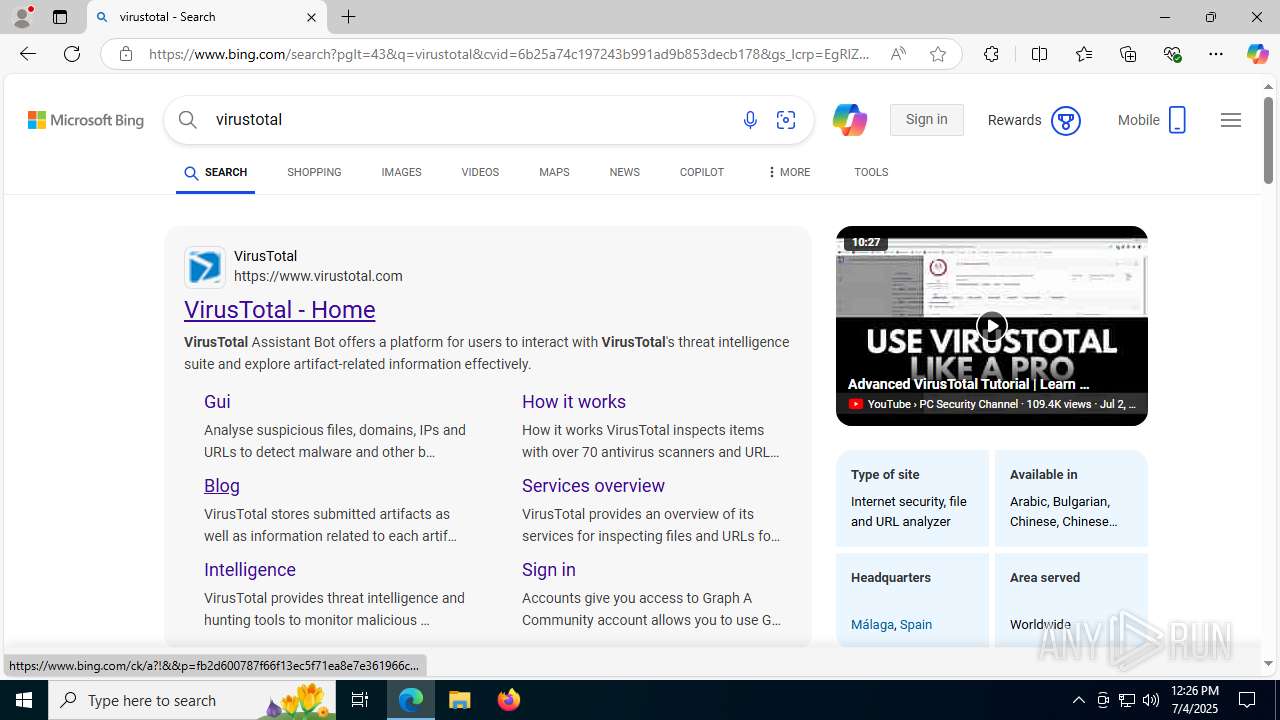Switch to MAPS tab

tap(554, 173)
